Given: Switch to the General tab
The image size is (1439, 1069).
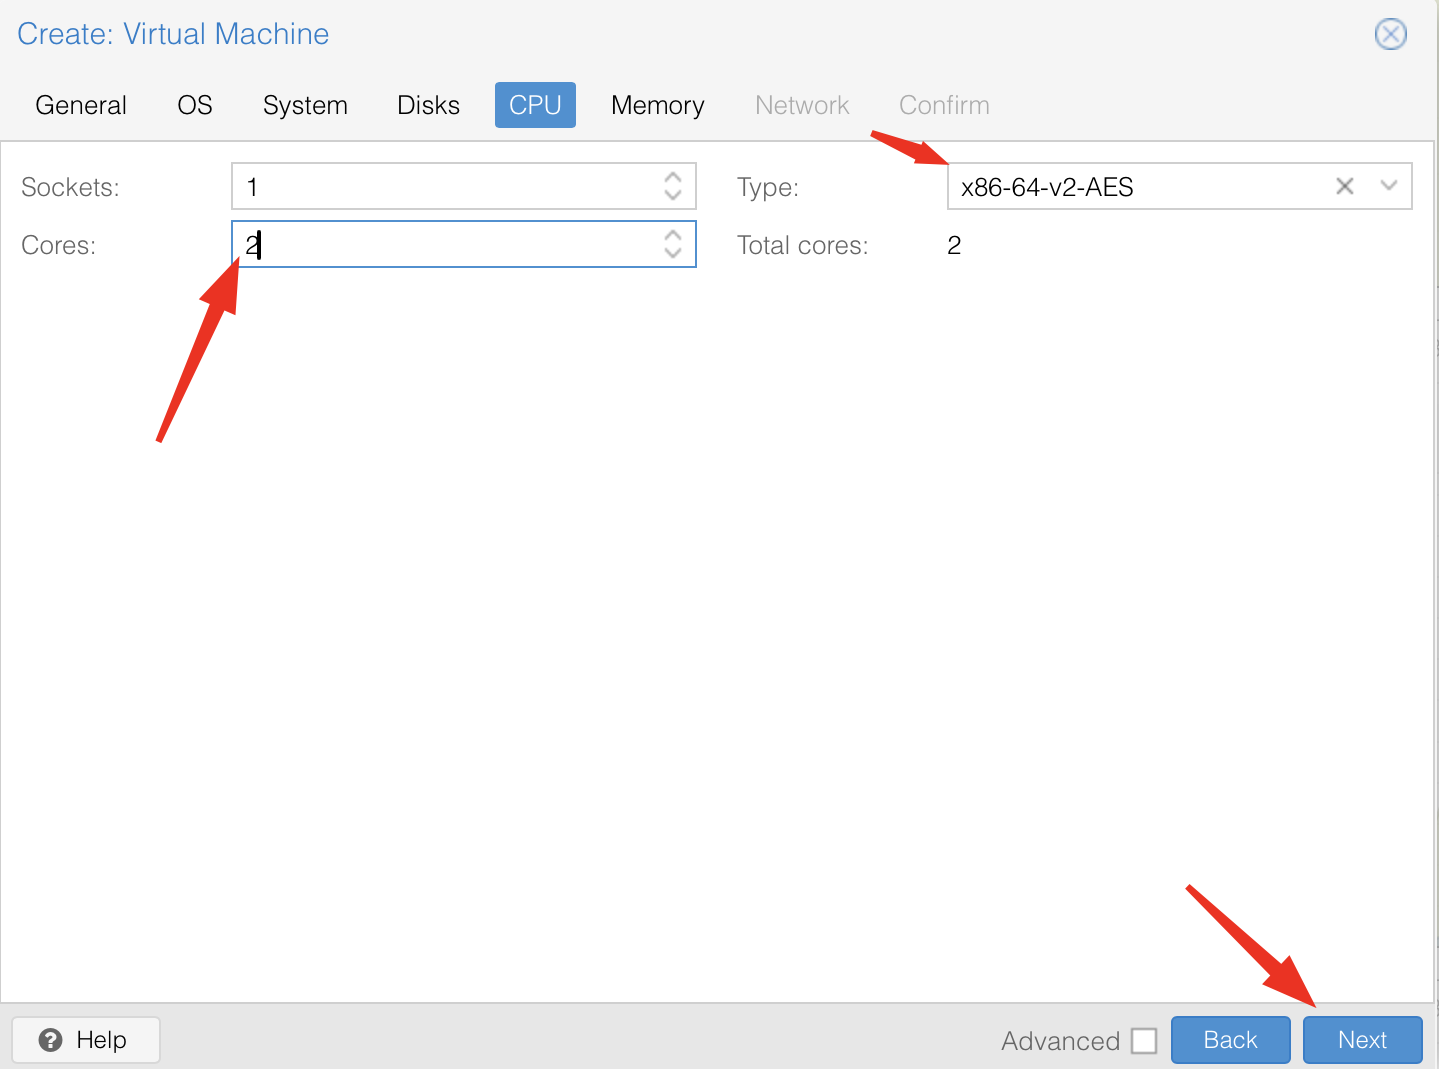Looking at the screenshot, I should 81,105.
